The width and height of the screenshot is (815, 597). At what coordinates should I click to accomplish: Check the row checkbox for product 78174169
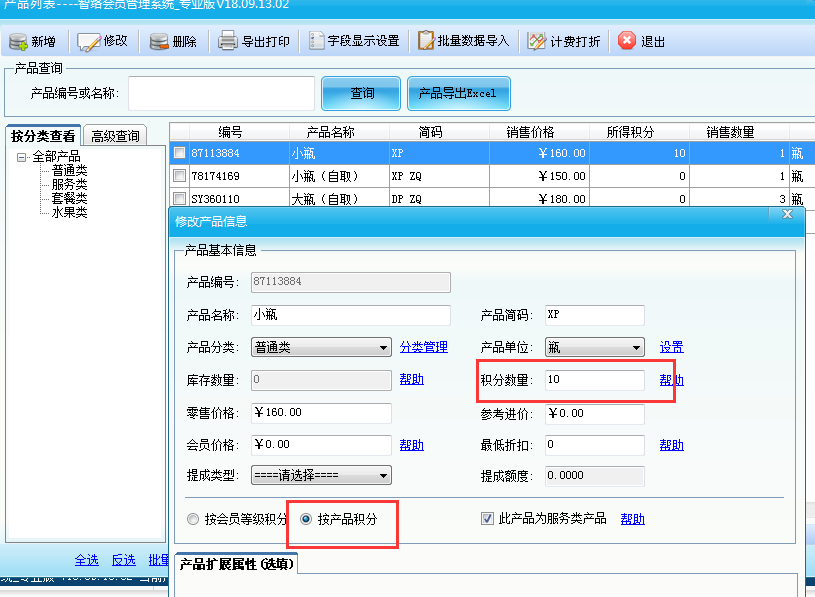click(179, 176)
